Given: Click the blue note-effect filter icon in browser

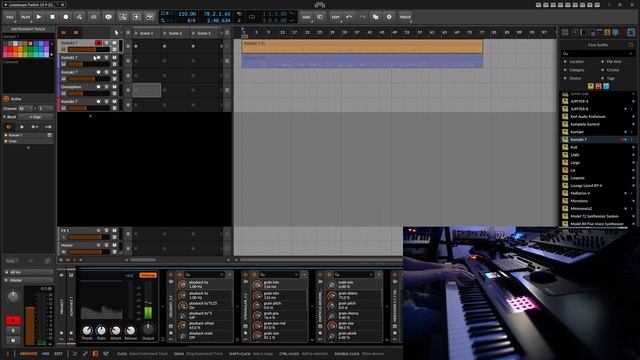Looking at the screenshot, I should point(606,86).
